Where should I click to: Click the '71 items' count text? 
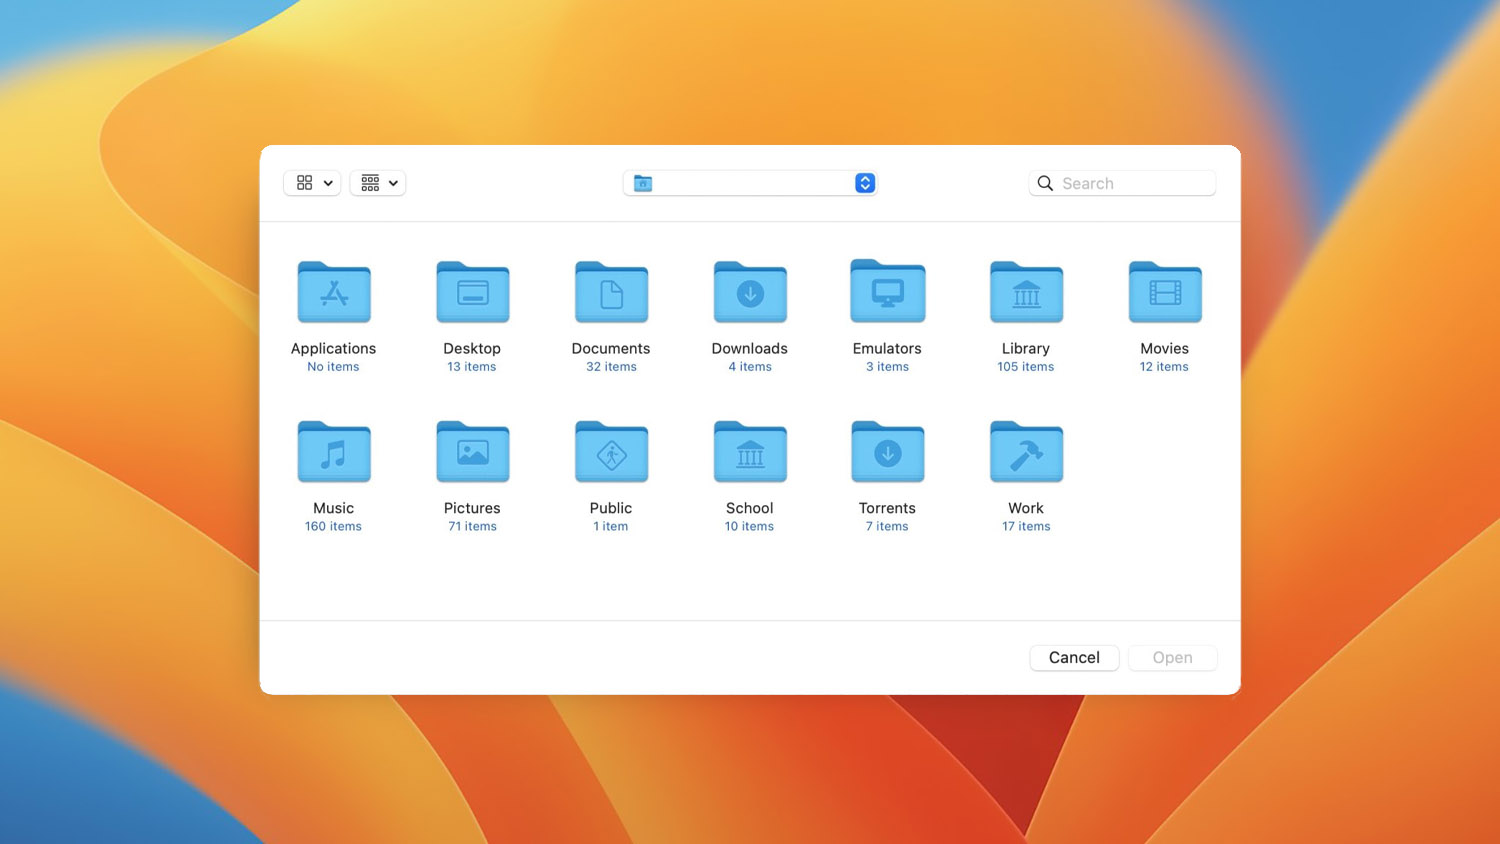(x=472, y=527)
